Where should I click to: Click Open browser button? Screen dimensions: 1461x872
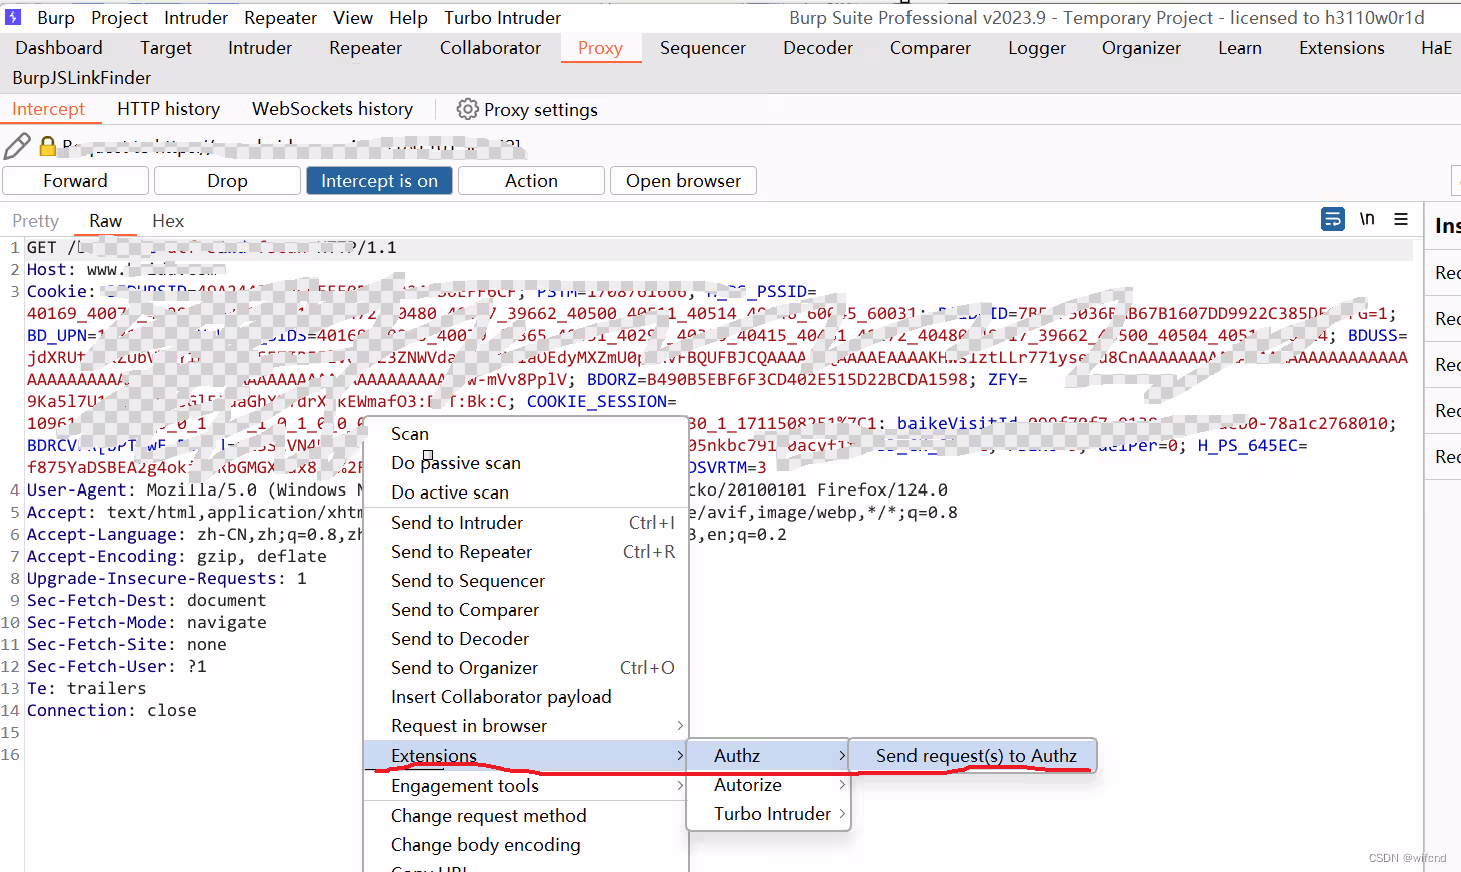tap(683, 181)
